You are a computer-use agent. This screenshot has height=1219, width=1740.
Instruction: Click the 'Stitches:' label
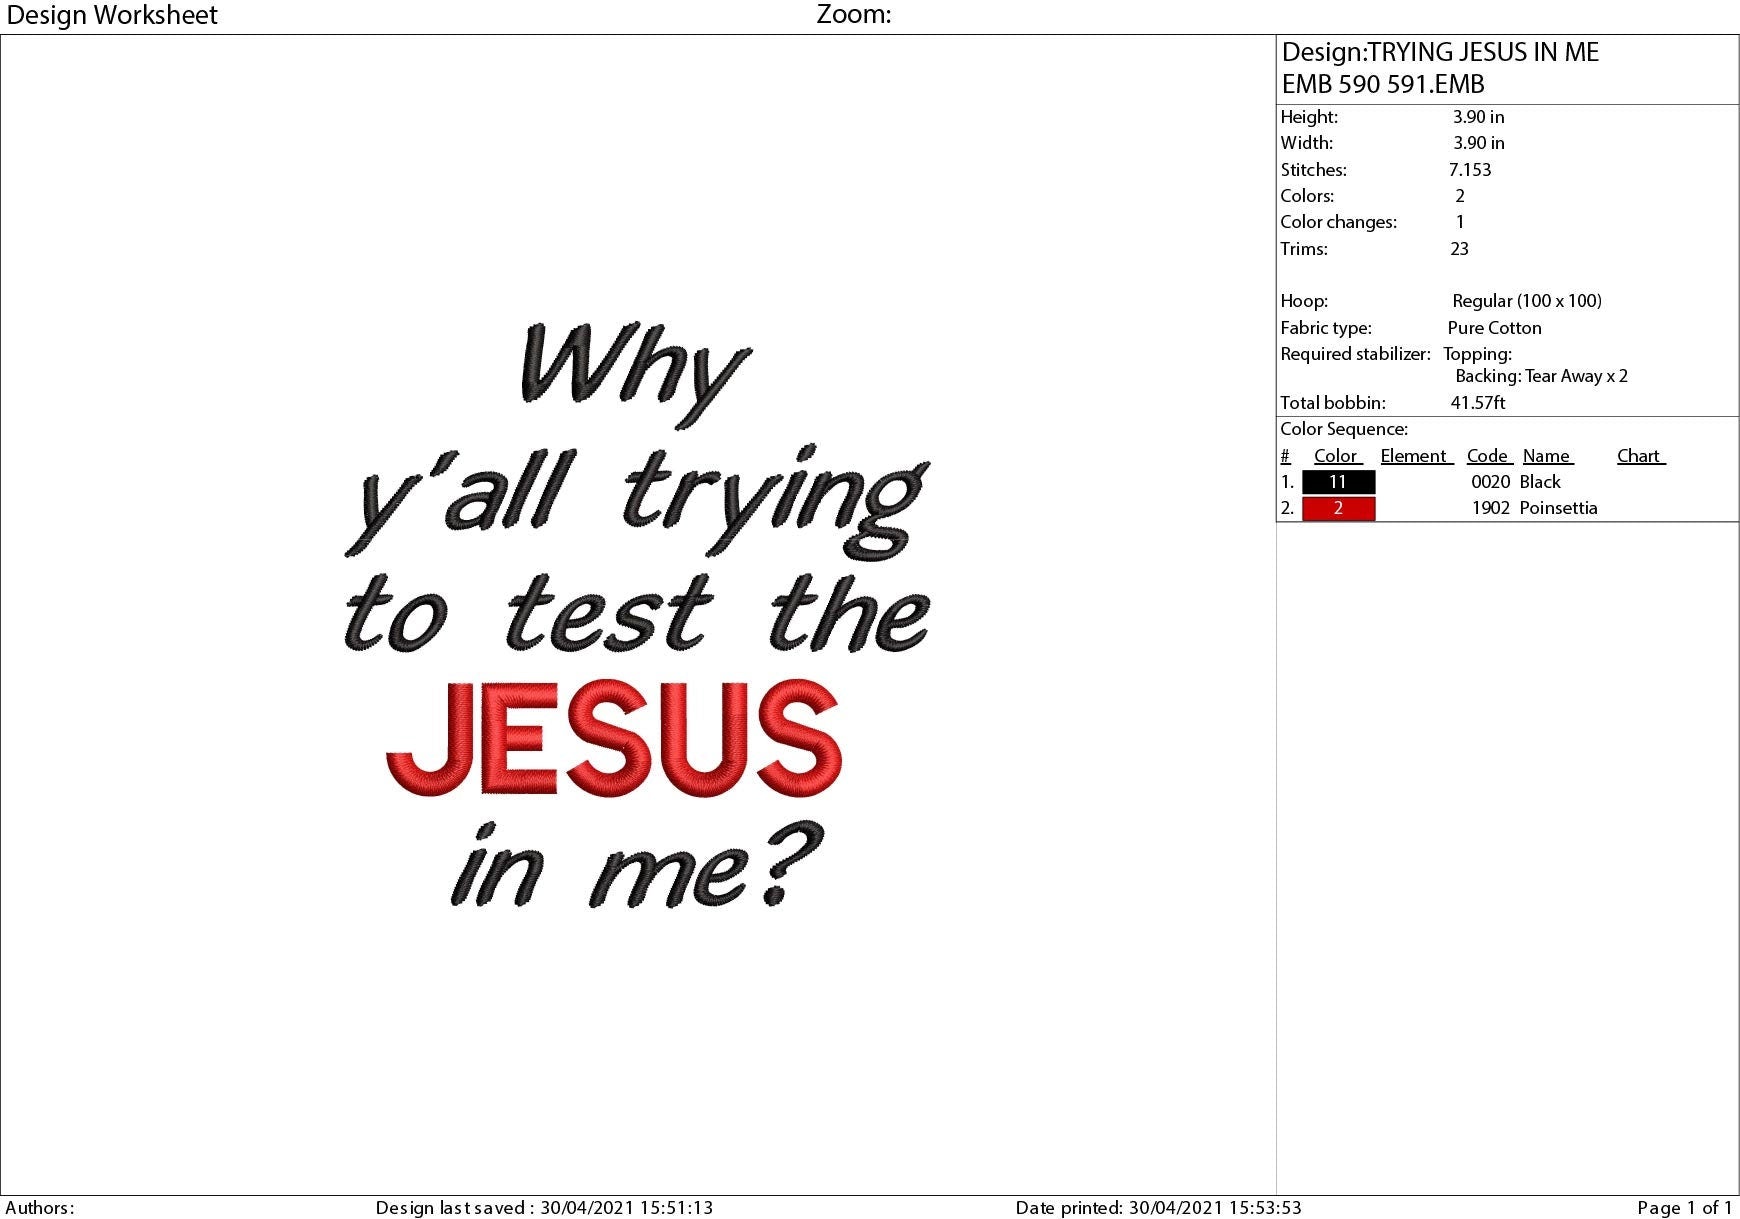(x=1313, y=170)
